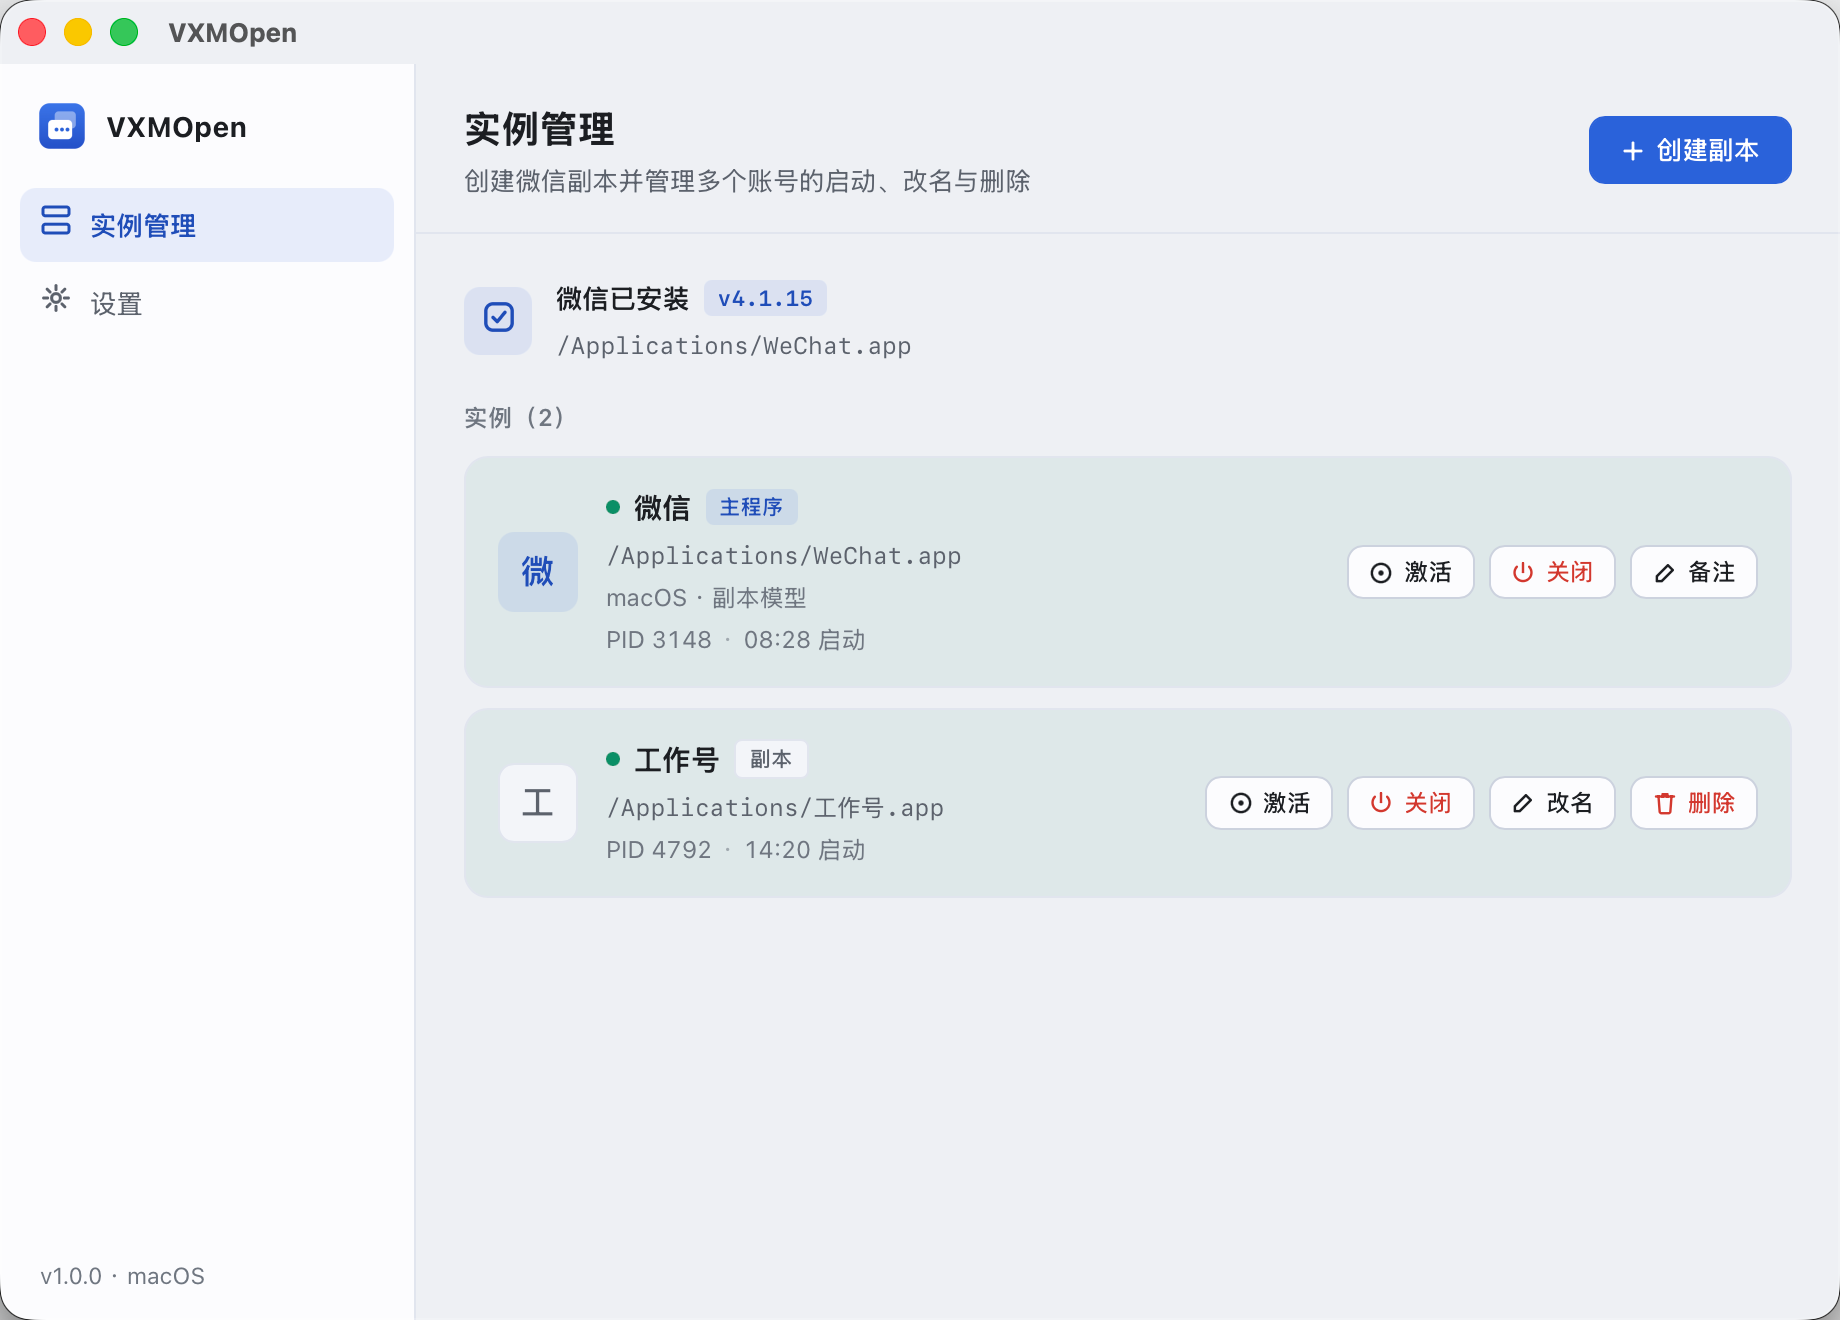Image resolution: width=1840 pixels, height=1320 pixels.
Task: Create a new WeChat copy with 创建副本
Action: pyautogui.click(x=1690, y=150)
